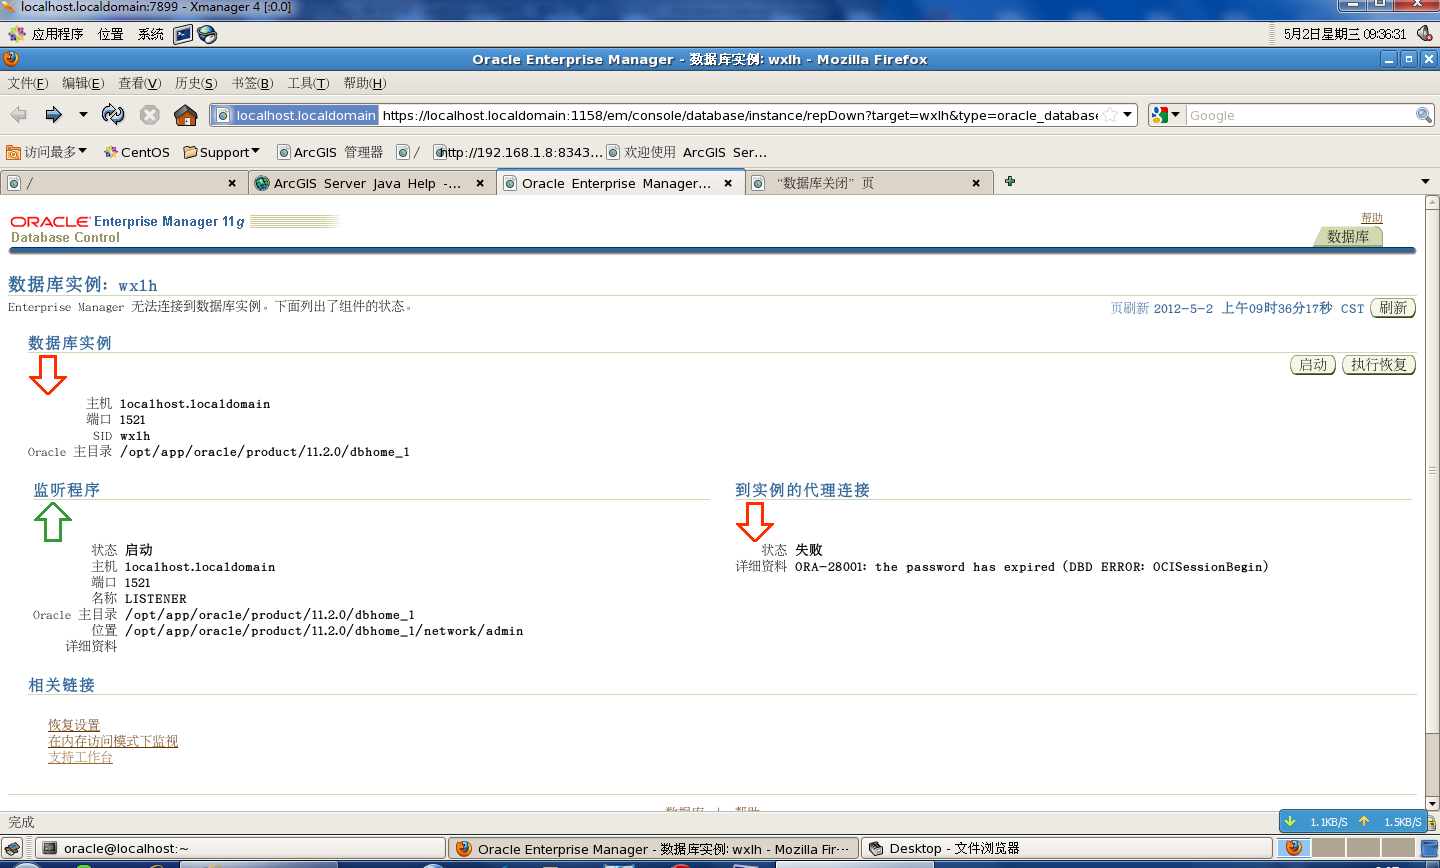
Task: Open the CentOS bookmark
Action: 137,152
